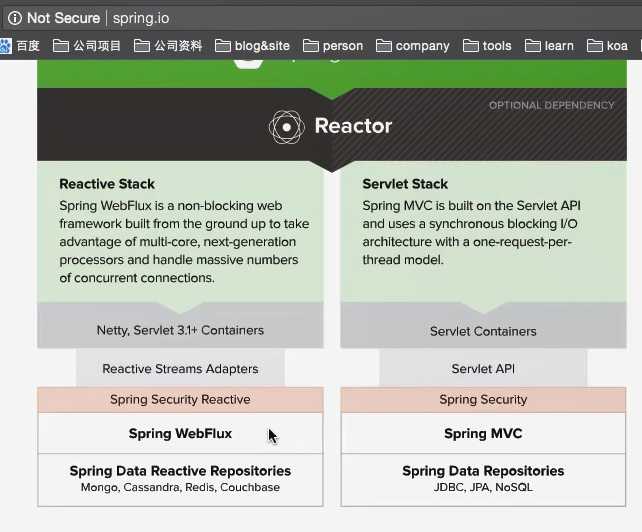The width and height of the screenshot is (642, 532).
Task: Click the Mongo, Cassandra, Redis, Couchbase text
Action: pyautogui.click(x=180, y=487)
